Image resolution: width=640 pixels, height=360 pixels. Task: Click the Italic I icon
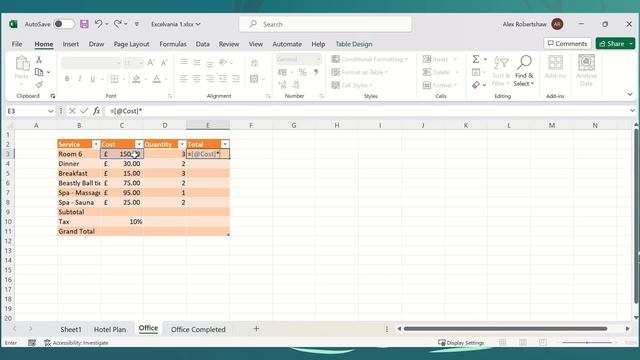[x=80, y=79]
